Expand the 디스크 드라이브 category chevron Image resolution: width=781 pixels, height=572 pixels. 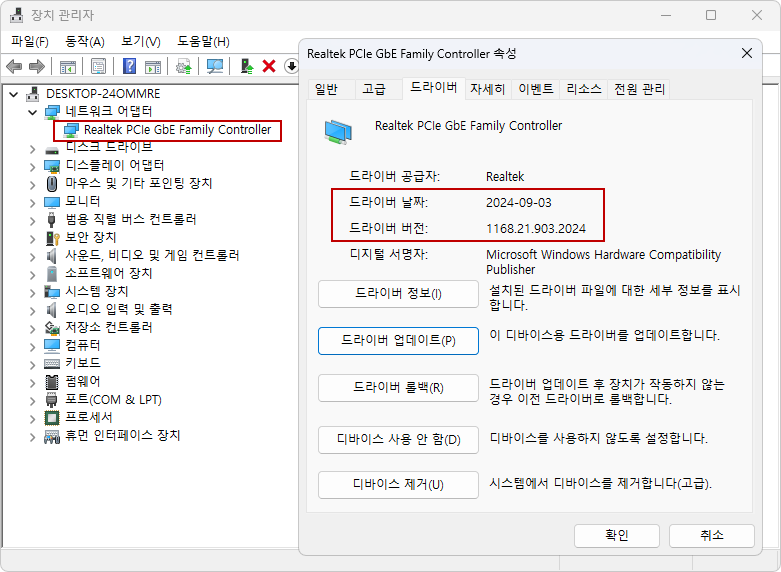33,148
